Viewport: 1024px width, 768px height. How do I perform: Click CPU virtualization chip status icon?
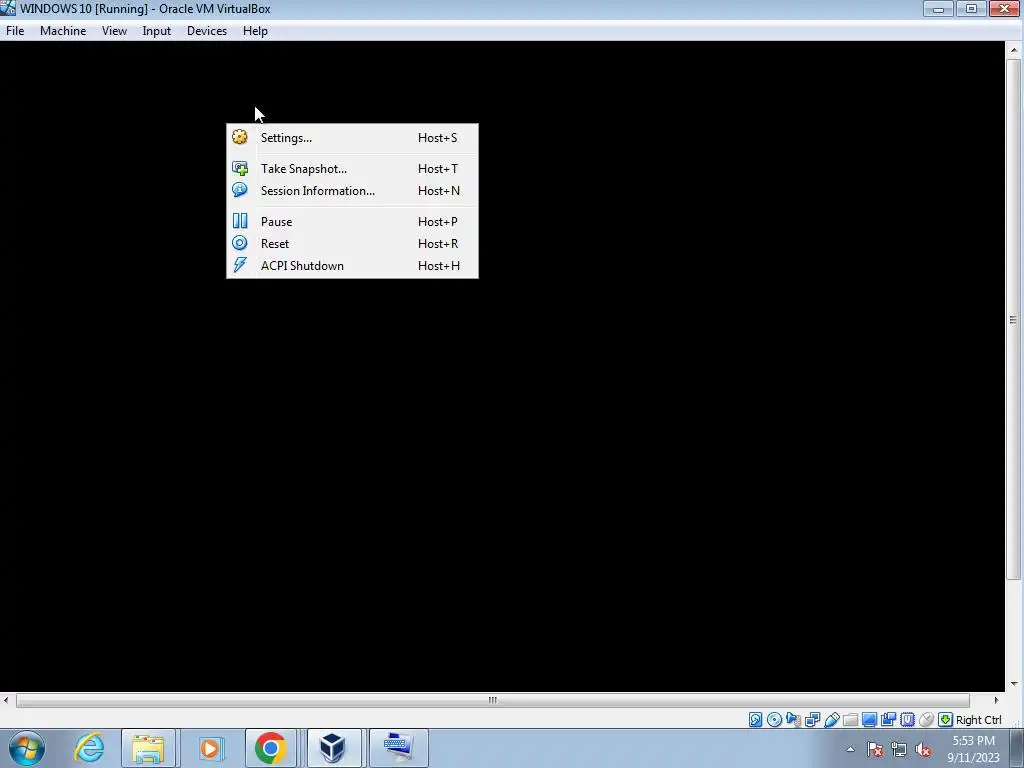(907, 720)
